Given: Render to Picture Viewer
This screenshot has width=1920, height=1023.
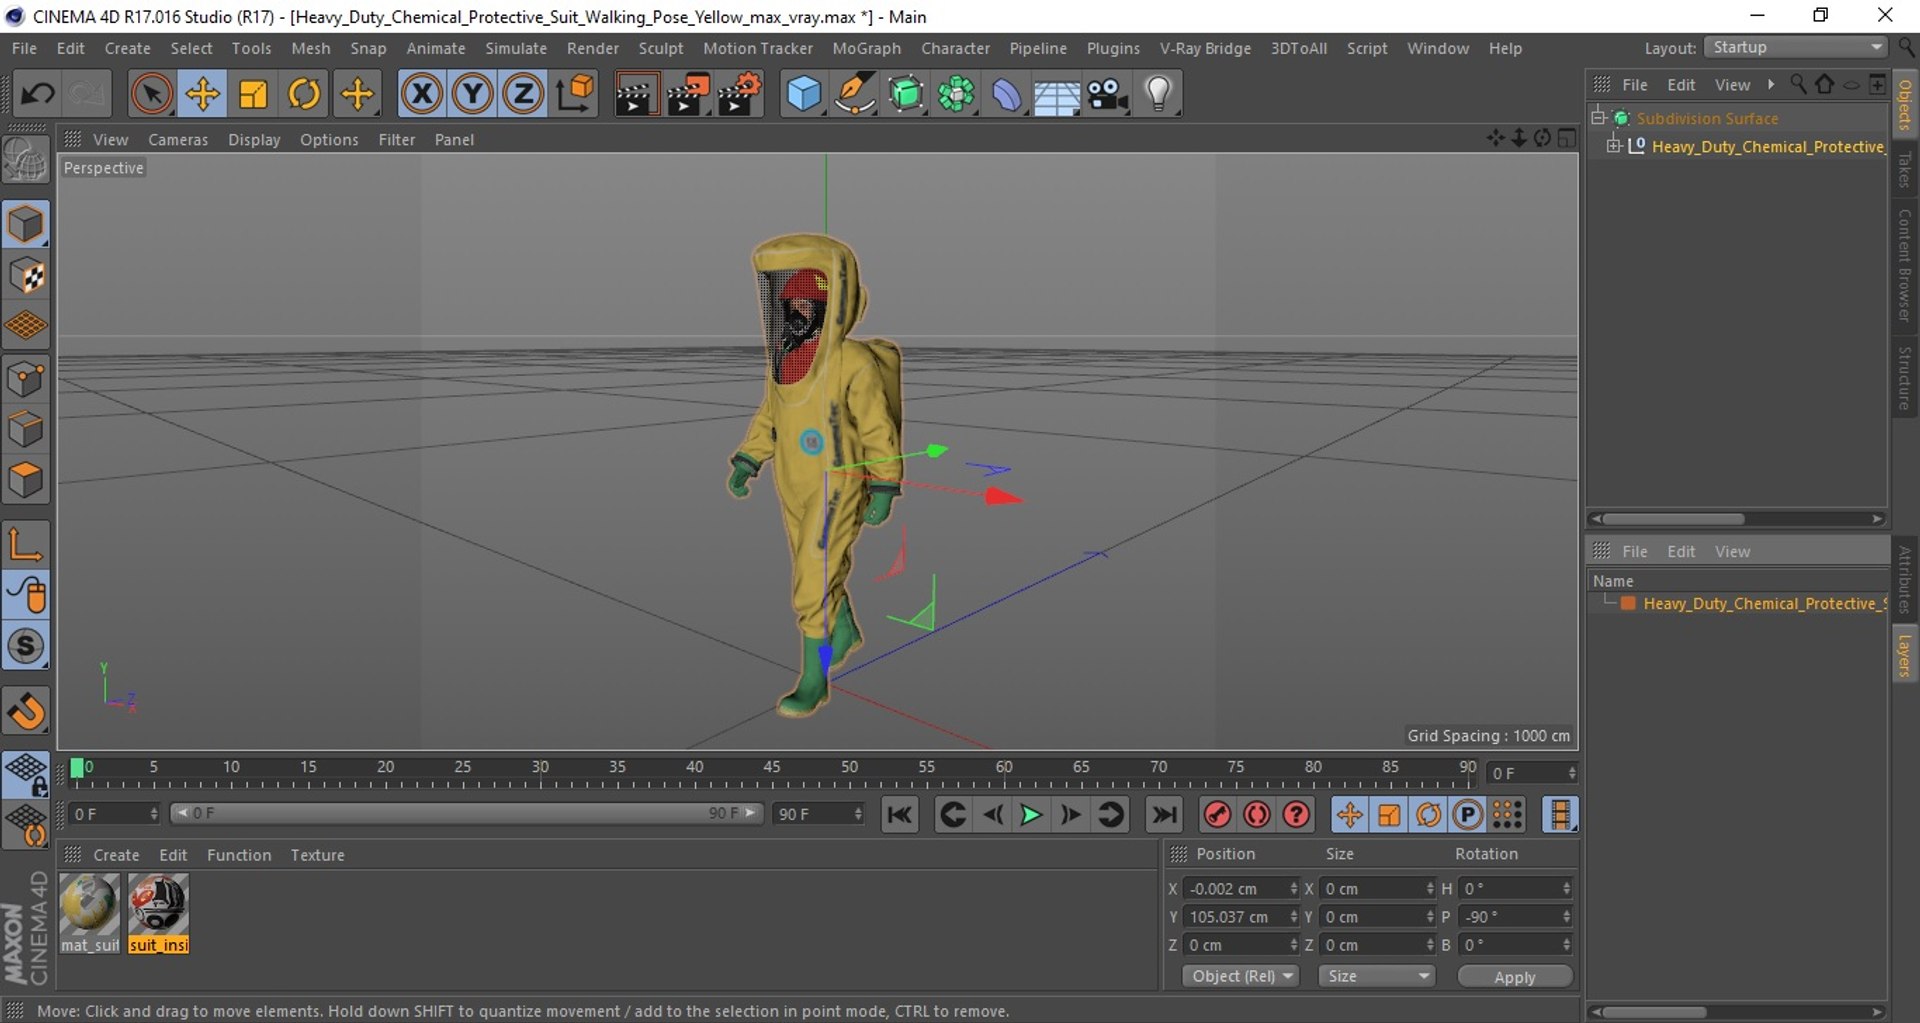Looking at the screenshot, I should point(688,94).
